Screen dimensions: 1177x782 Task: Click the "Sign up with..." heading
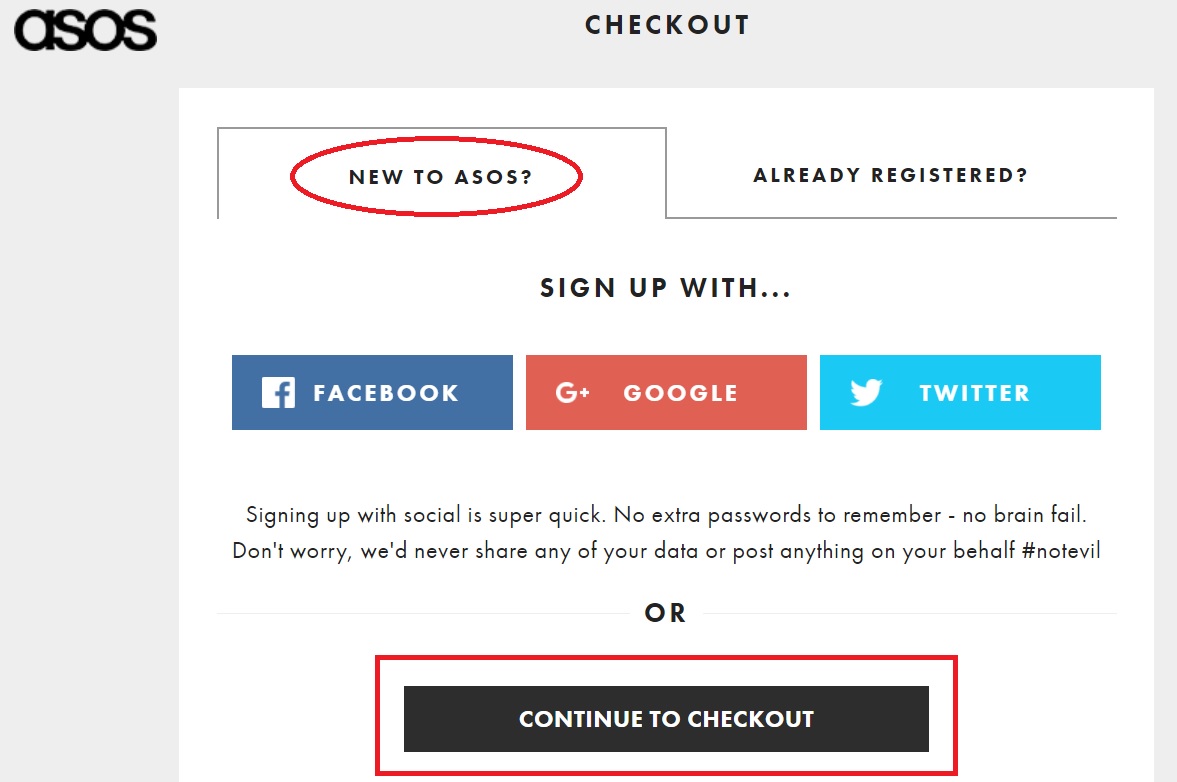(666, 289)
